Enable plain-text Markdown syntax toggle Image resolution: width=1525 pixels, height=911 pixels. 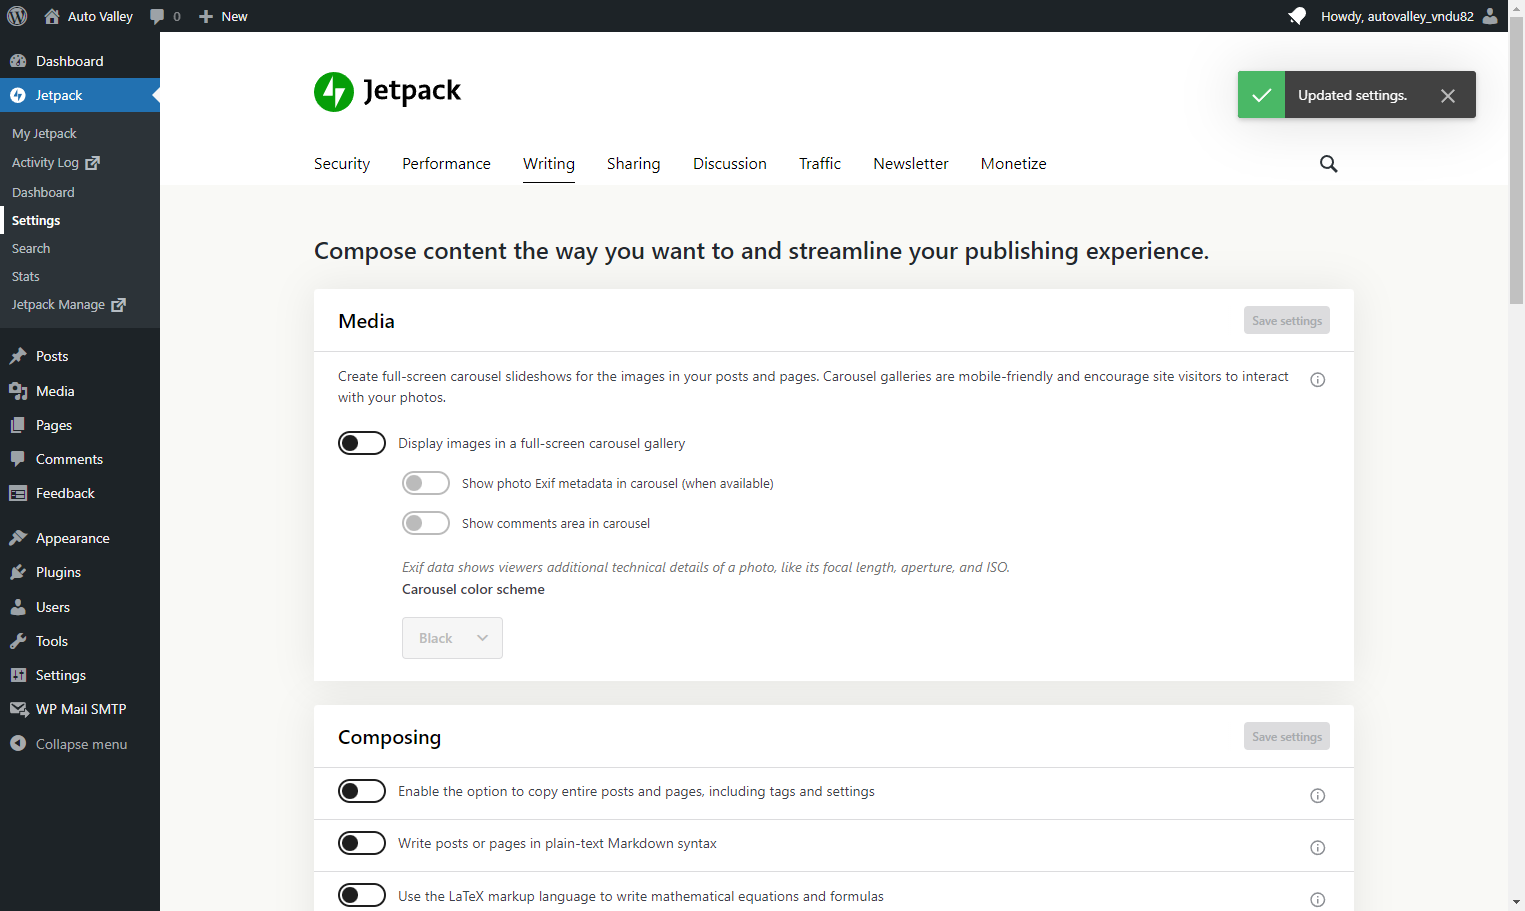tap(362, 843)
